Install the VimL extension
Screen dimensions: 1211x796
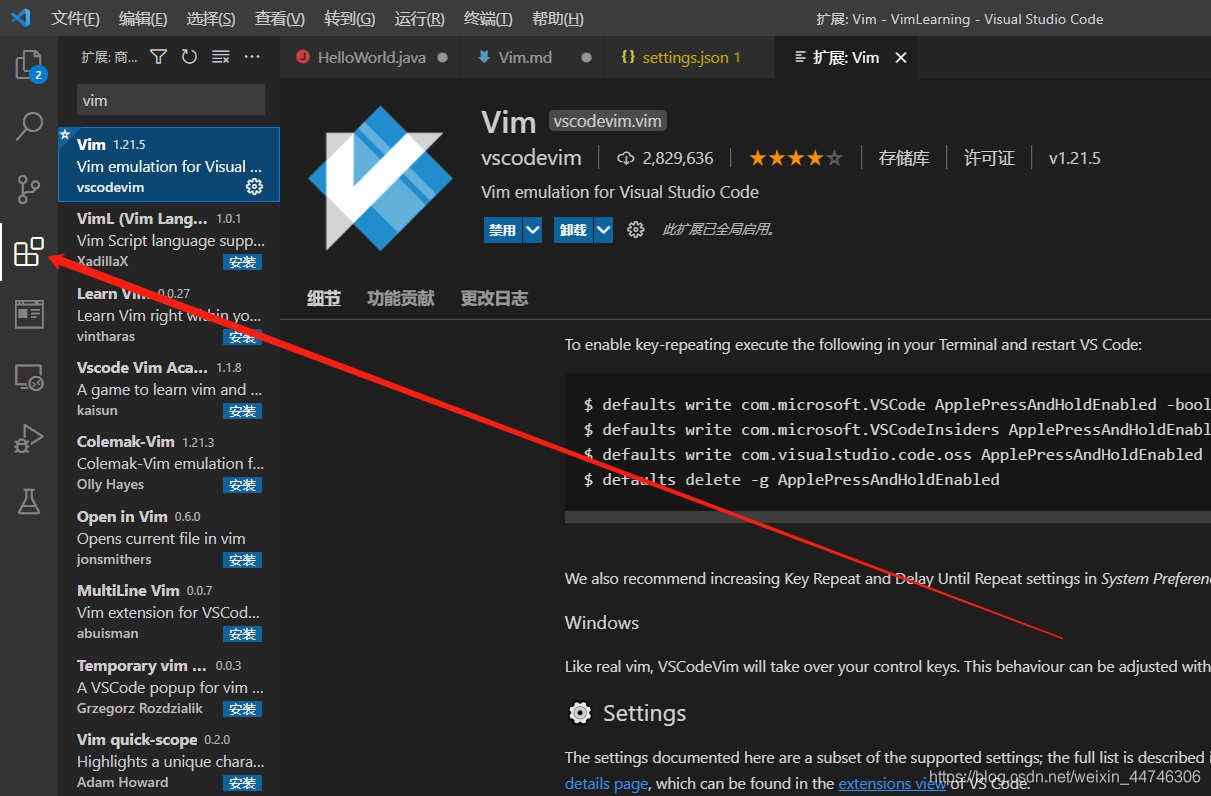pyautogui.click(x=242, y=261)
